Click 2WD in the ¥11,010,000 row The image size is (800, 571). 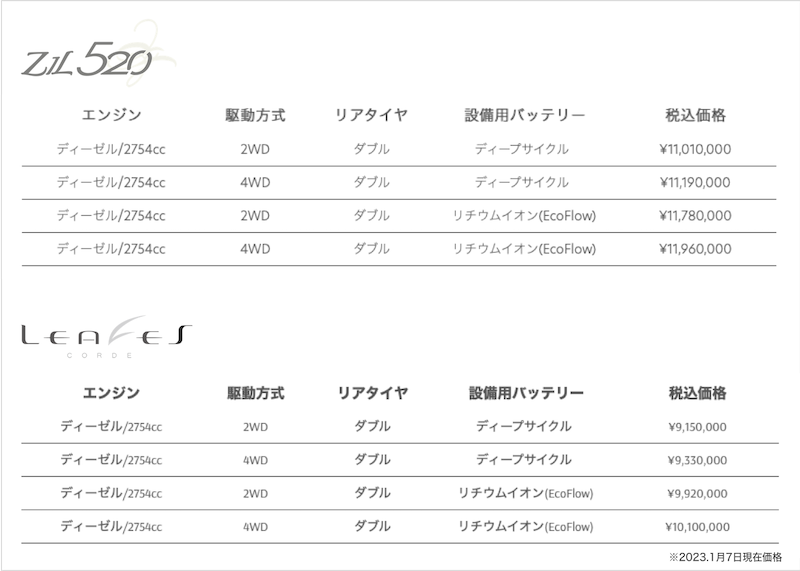point(255,149)
